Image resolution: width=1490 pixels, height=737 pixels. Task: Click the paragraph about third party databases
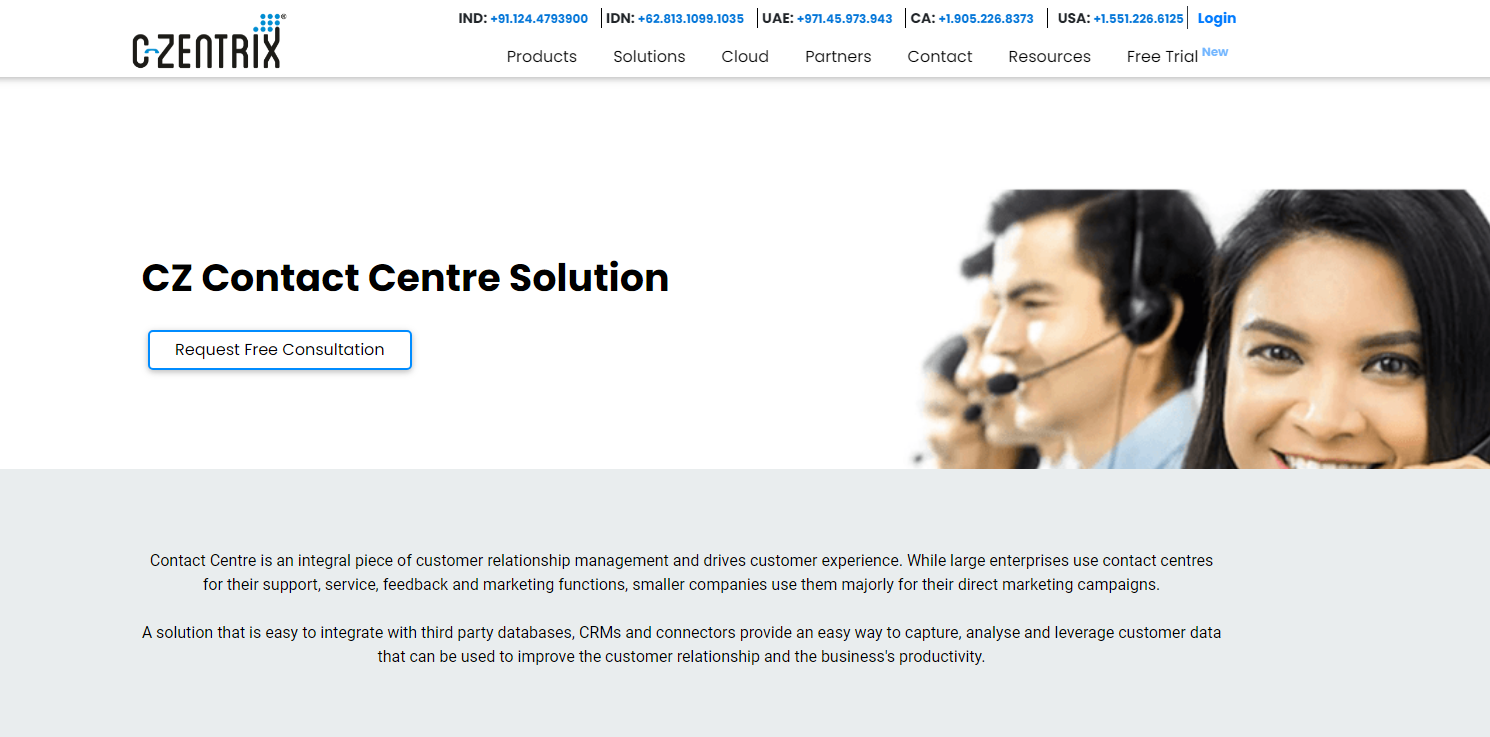click(x=681, y=645)
